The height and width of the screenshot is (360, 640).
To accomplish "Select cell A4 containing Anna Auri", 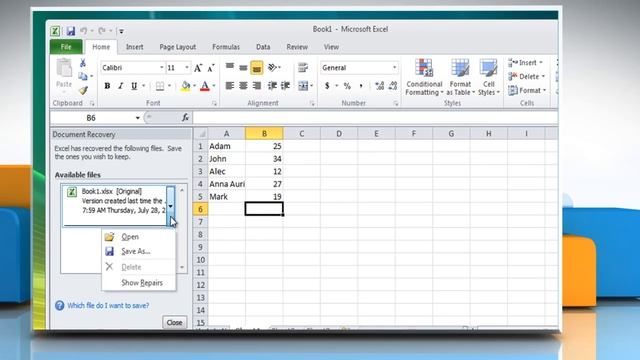I will point(227,184).
